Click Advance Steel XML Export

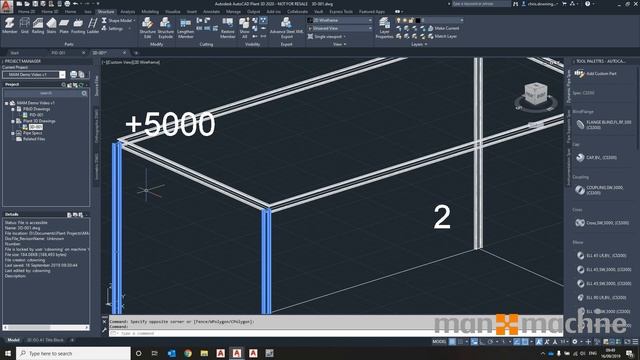287,28
